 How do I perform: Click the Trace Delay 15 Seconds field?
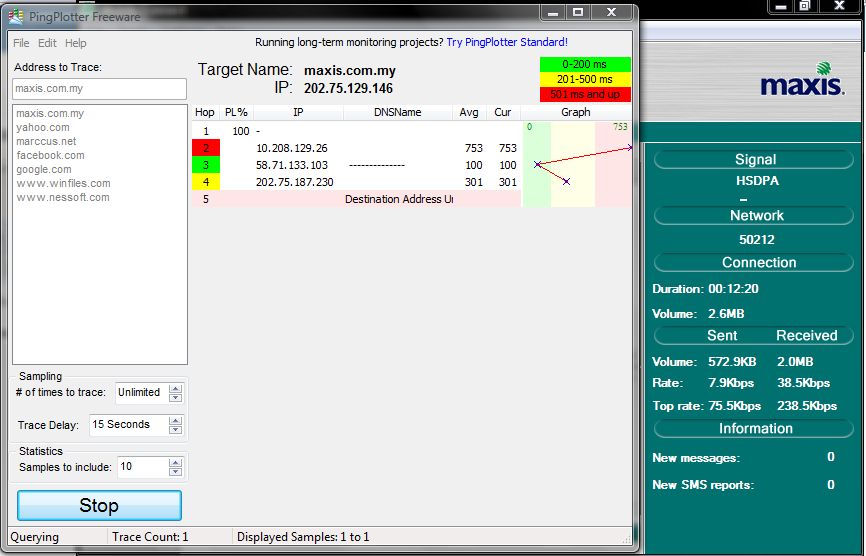point(129,425)
